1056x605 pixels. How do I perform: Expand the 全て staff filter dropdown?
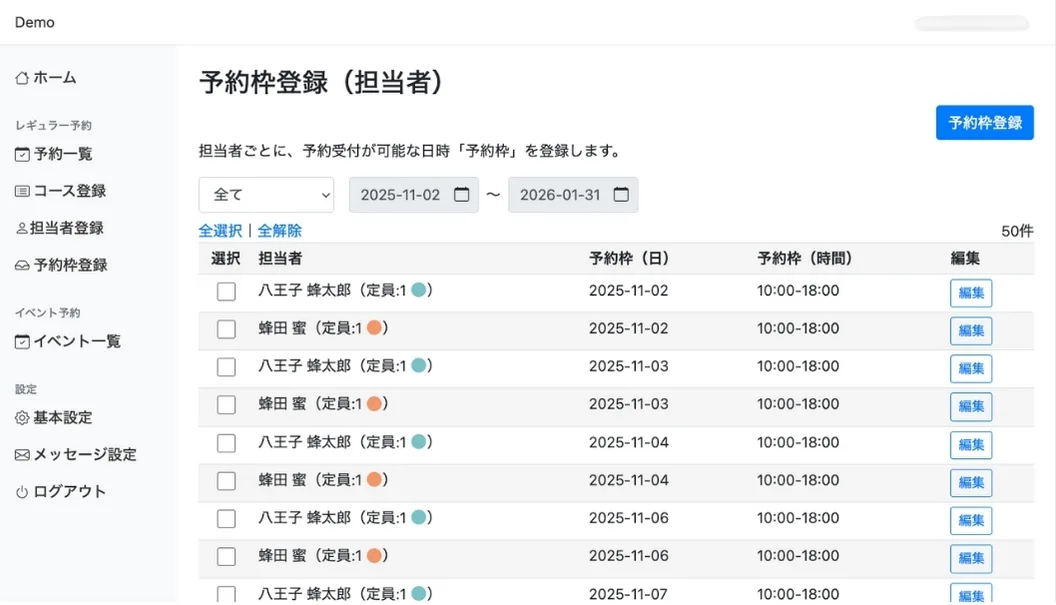[x=266, y=195]
